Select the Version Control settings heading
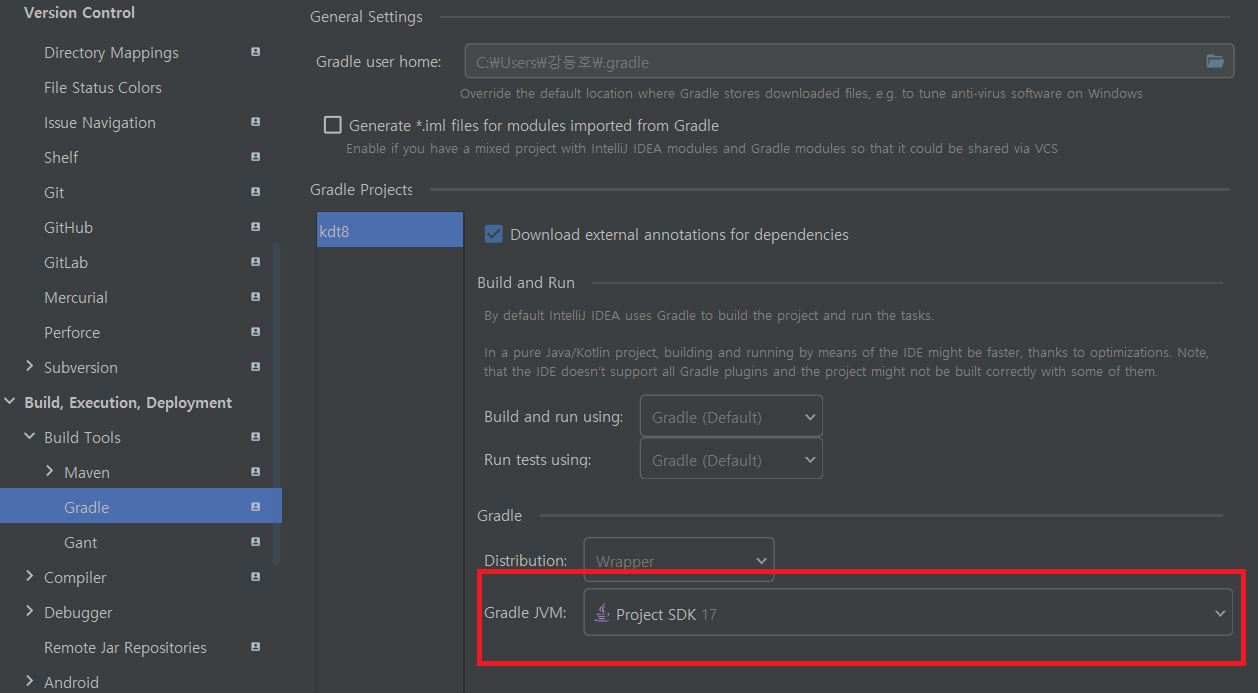The image size is (1258, 693). coord(80,13)
